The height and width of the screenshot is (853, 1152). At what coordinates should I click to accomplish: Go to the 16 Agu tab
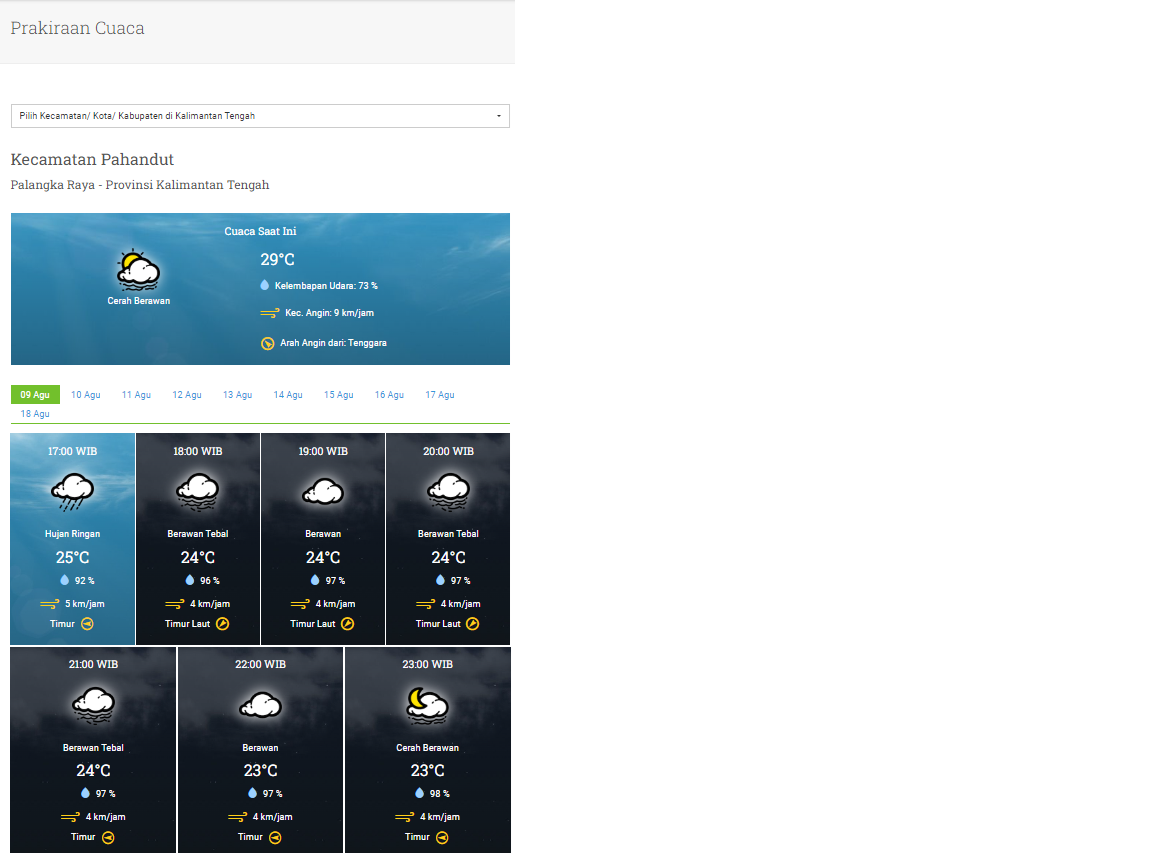coord(389,395)
